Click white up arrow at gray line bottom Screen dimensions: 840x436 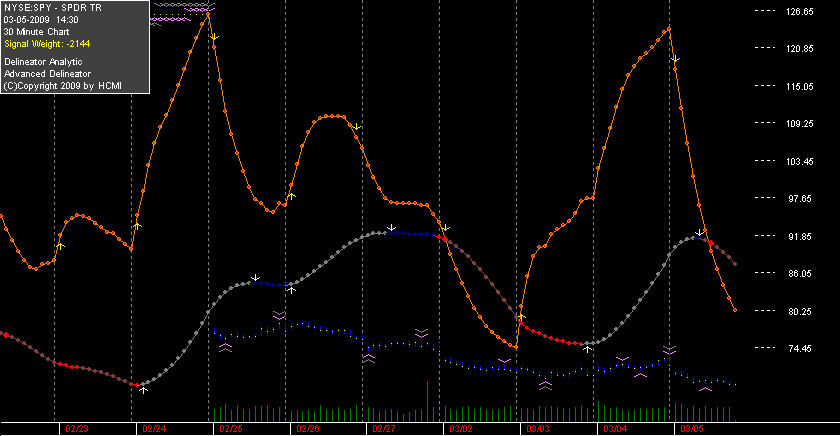pos(143,390)
